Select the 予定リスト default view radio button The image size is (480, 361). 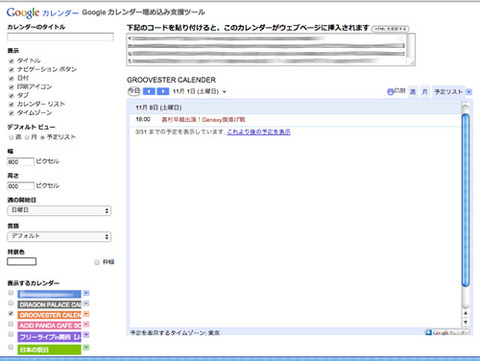coord(42,137)
